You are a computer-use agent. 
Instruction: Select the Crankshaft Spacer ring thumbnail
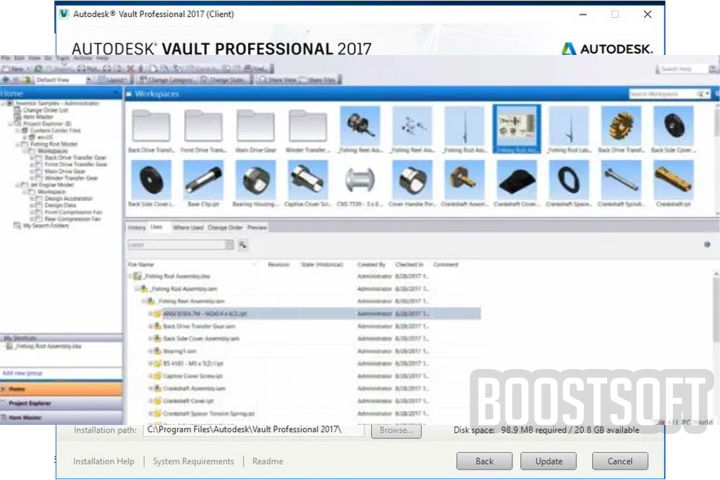coord(569,180)
